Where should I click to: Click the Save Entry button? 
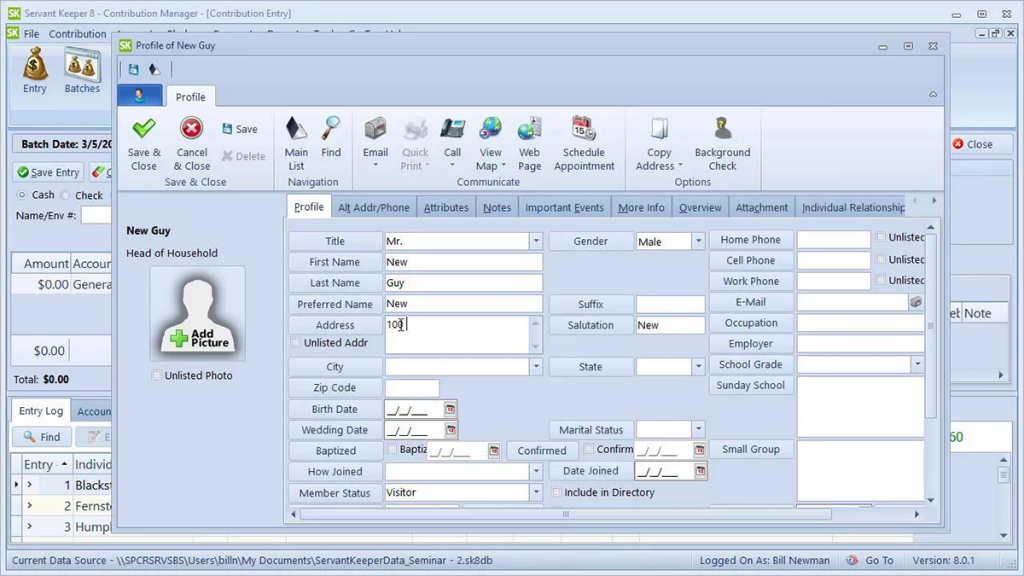(x=48, y=172)
